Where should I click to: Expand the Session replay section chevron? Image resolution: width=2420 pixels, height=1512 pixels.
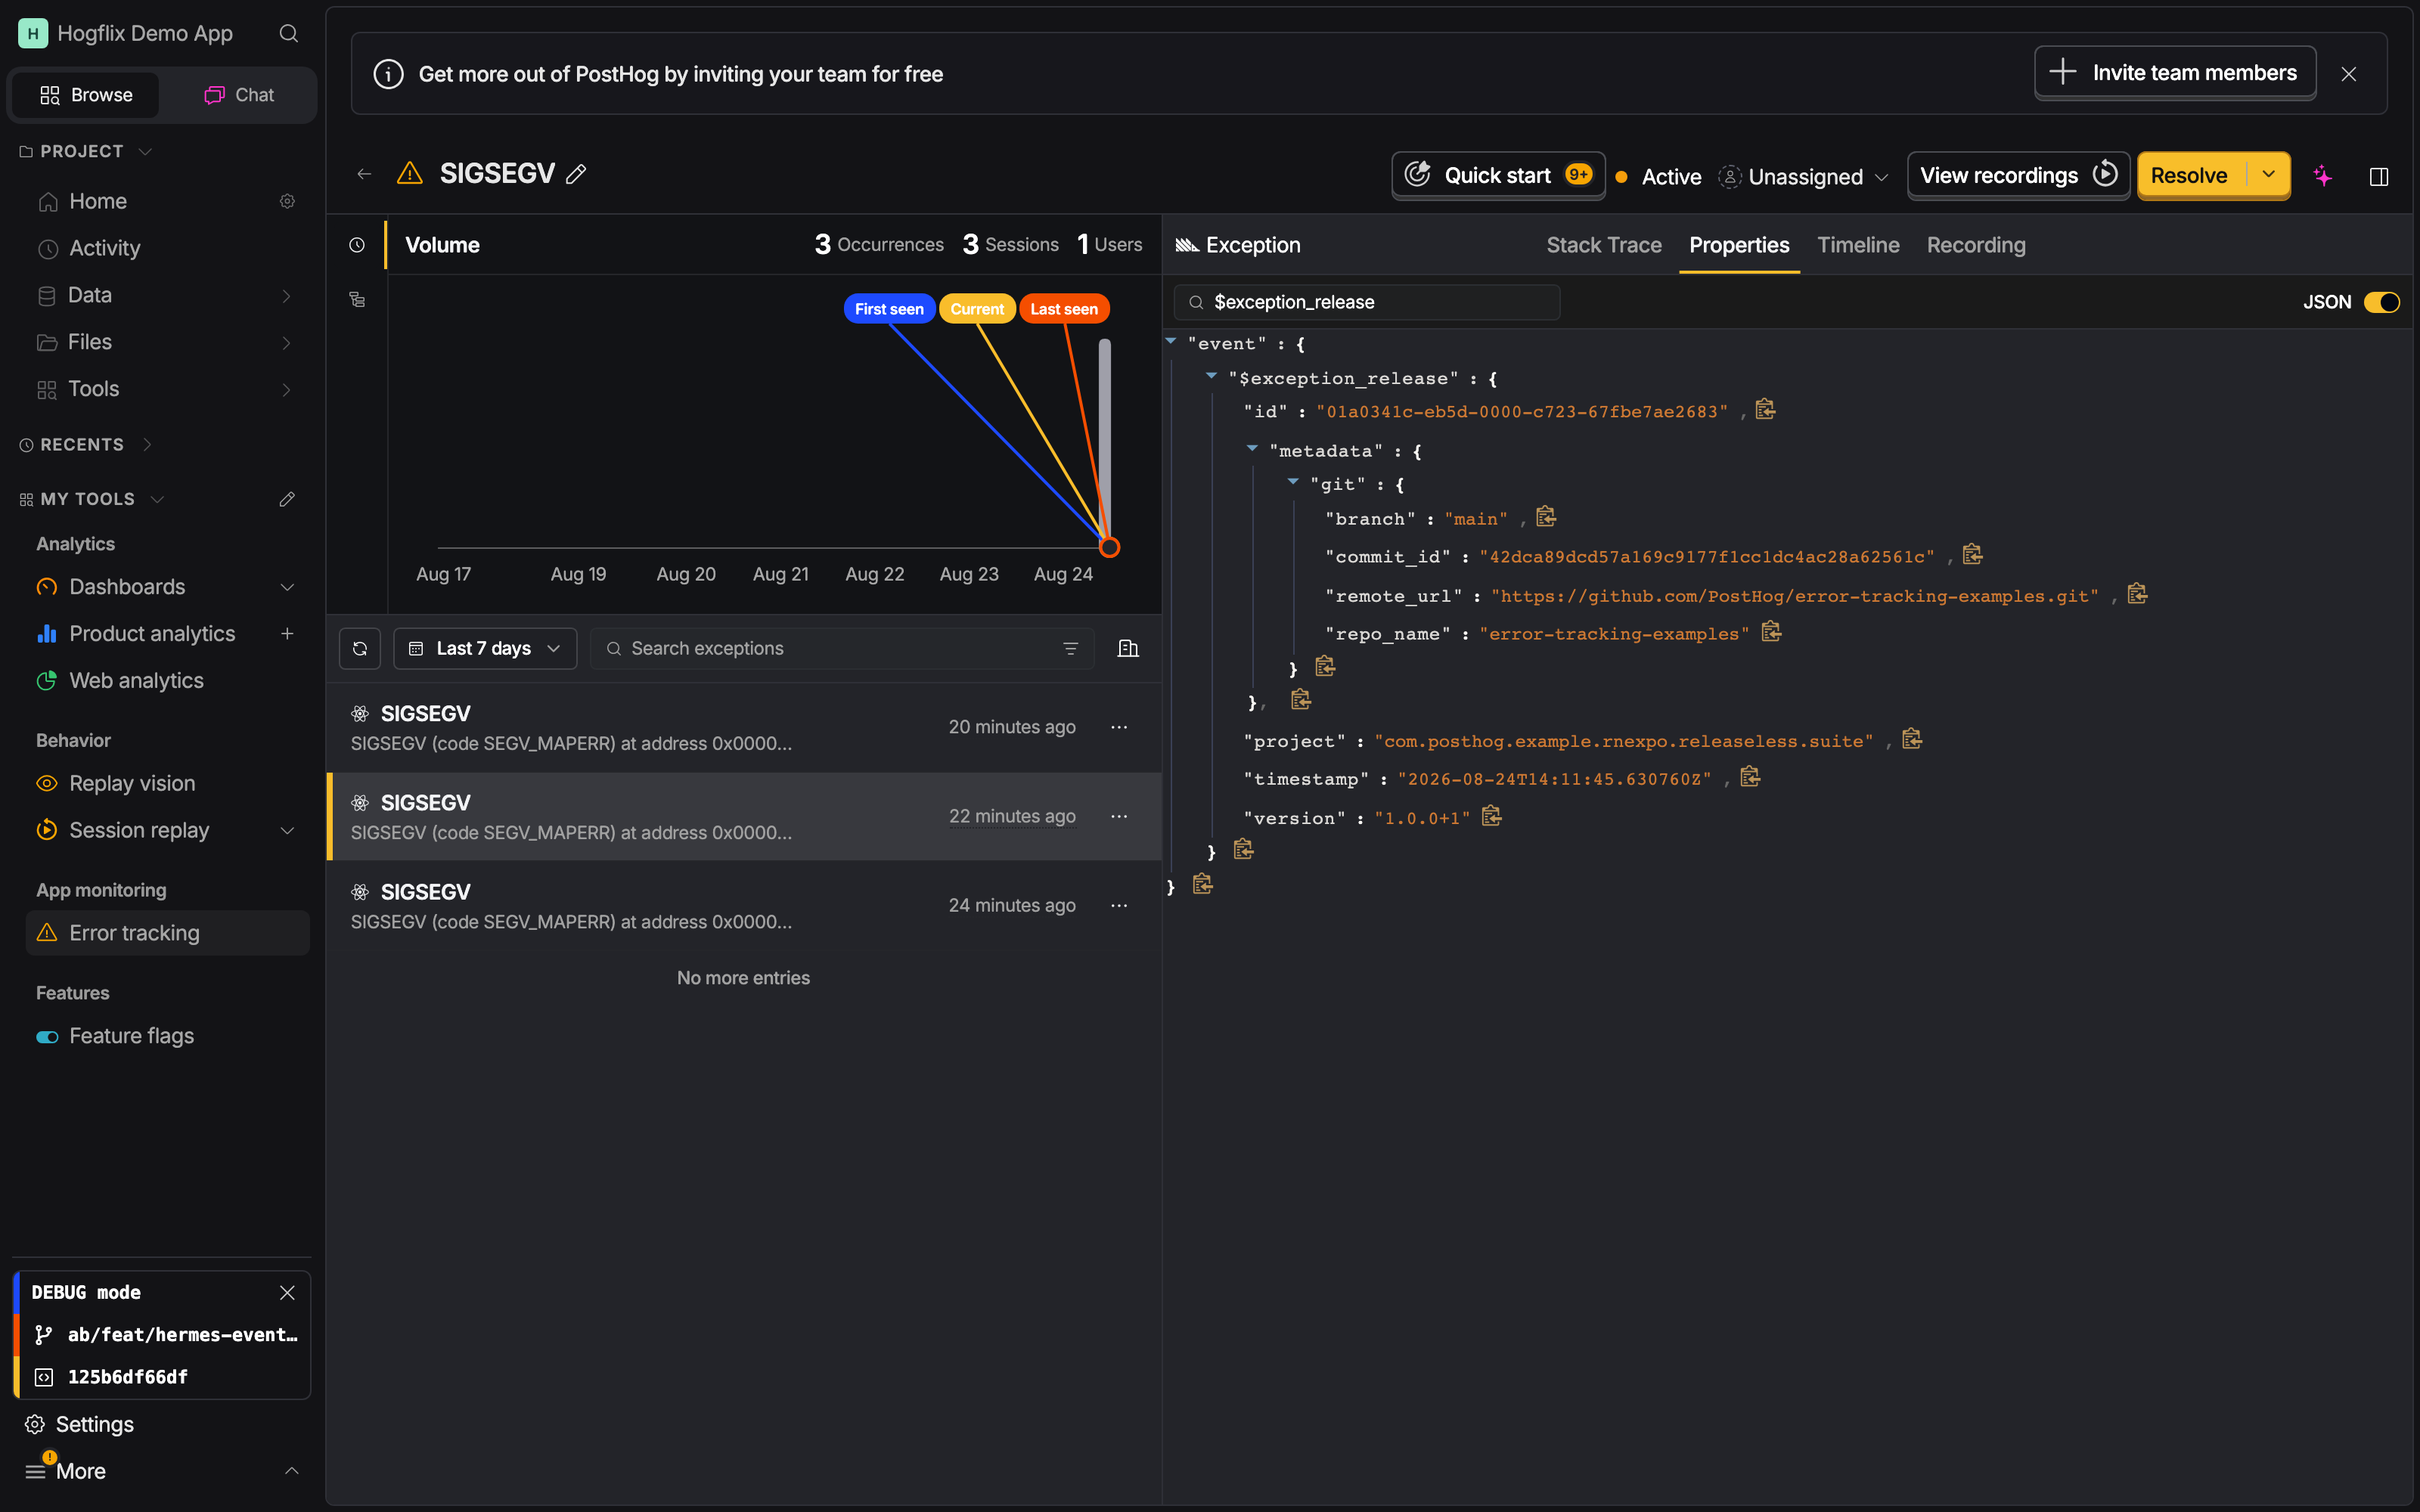(x=287, y=831)
